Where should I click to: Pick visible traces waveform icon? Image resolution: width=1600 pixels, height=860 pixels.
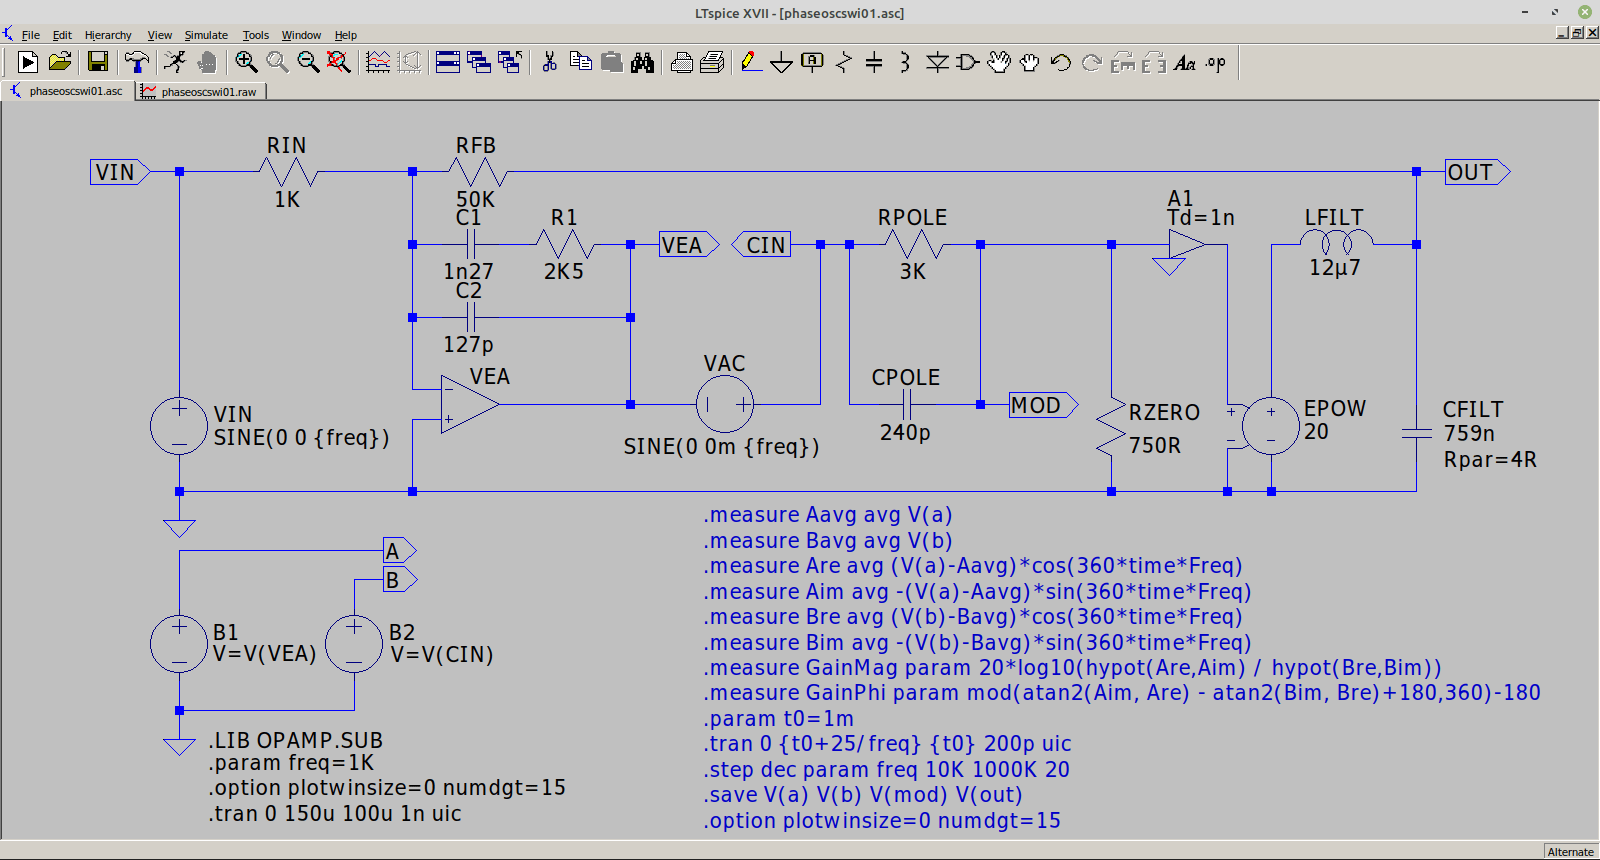[x=378, y=62]
